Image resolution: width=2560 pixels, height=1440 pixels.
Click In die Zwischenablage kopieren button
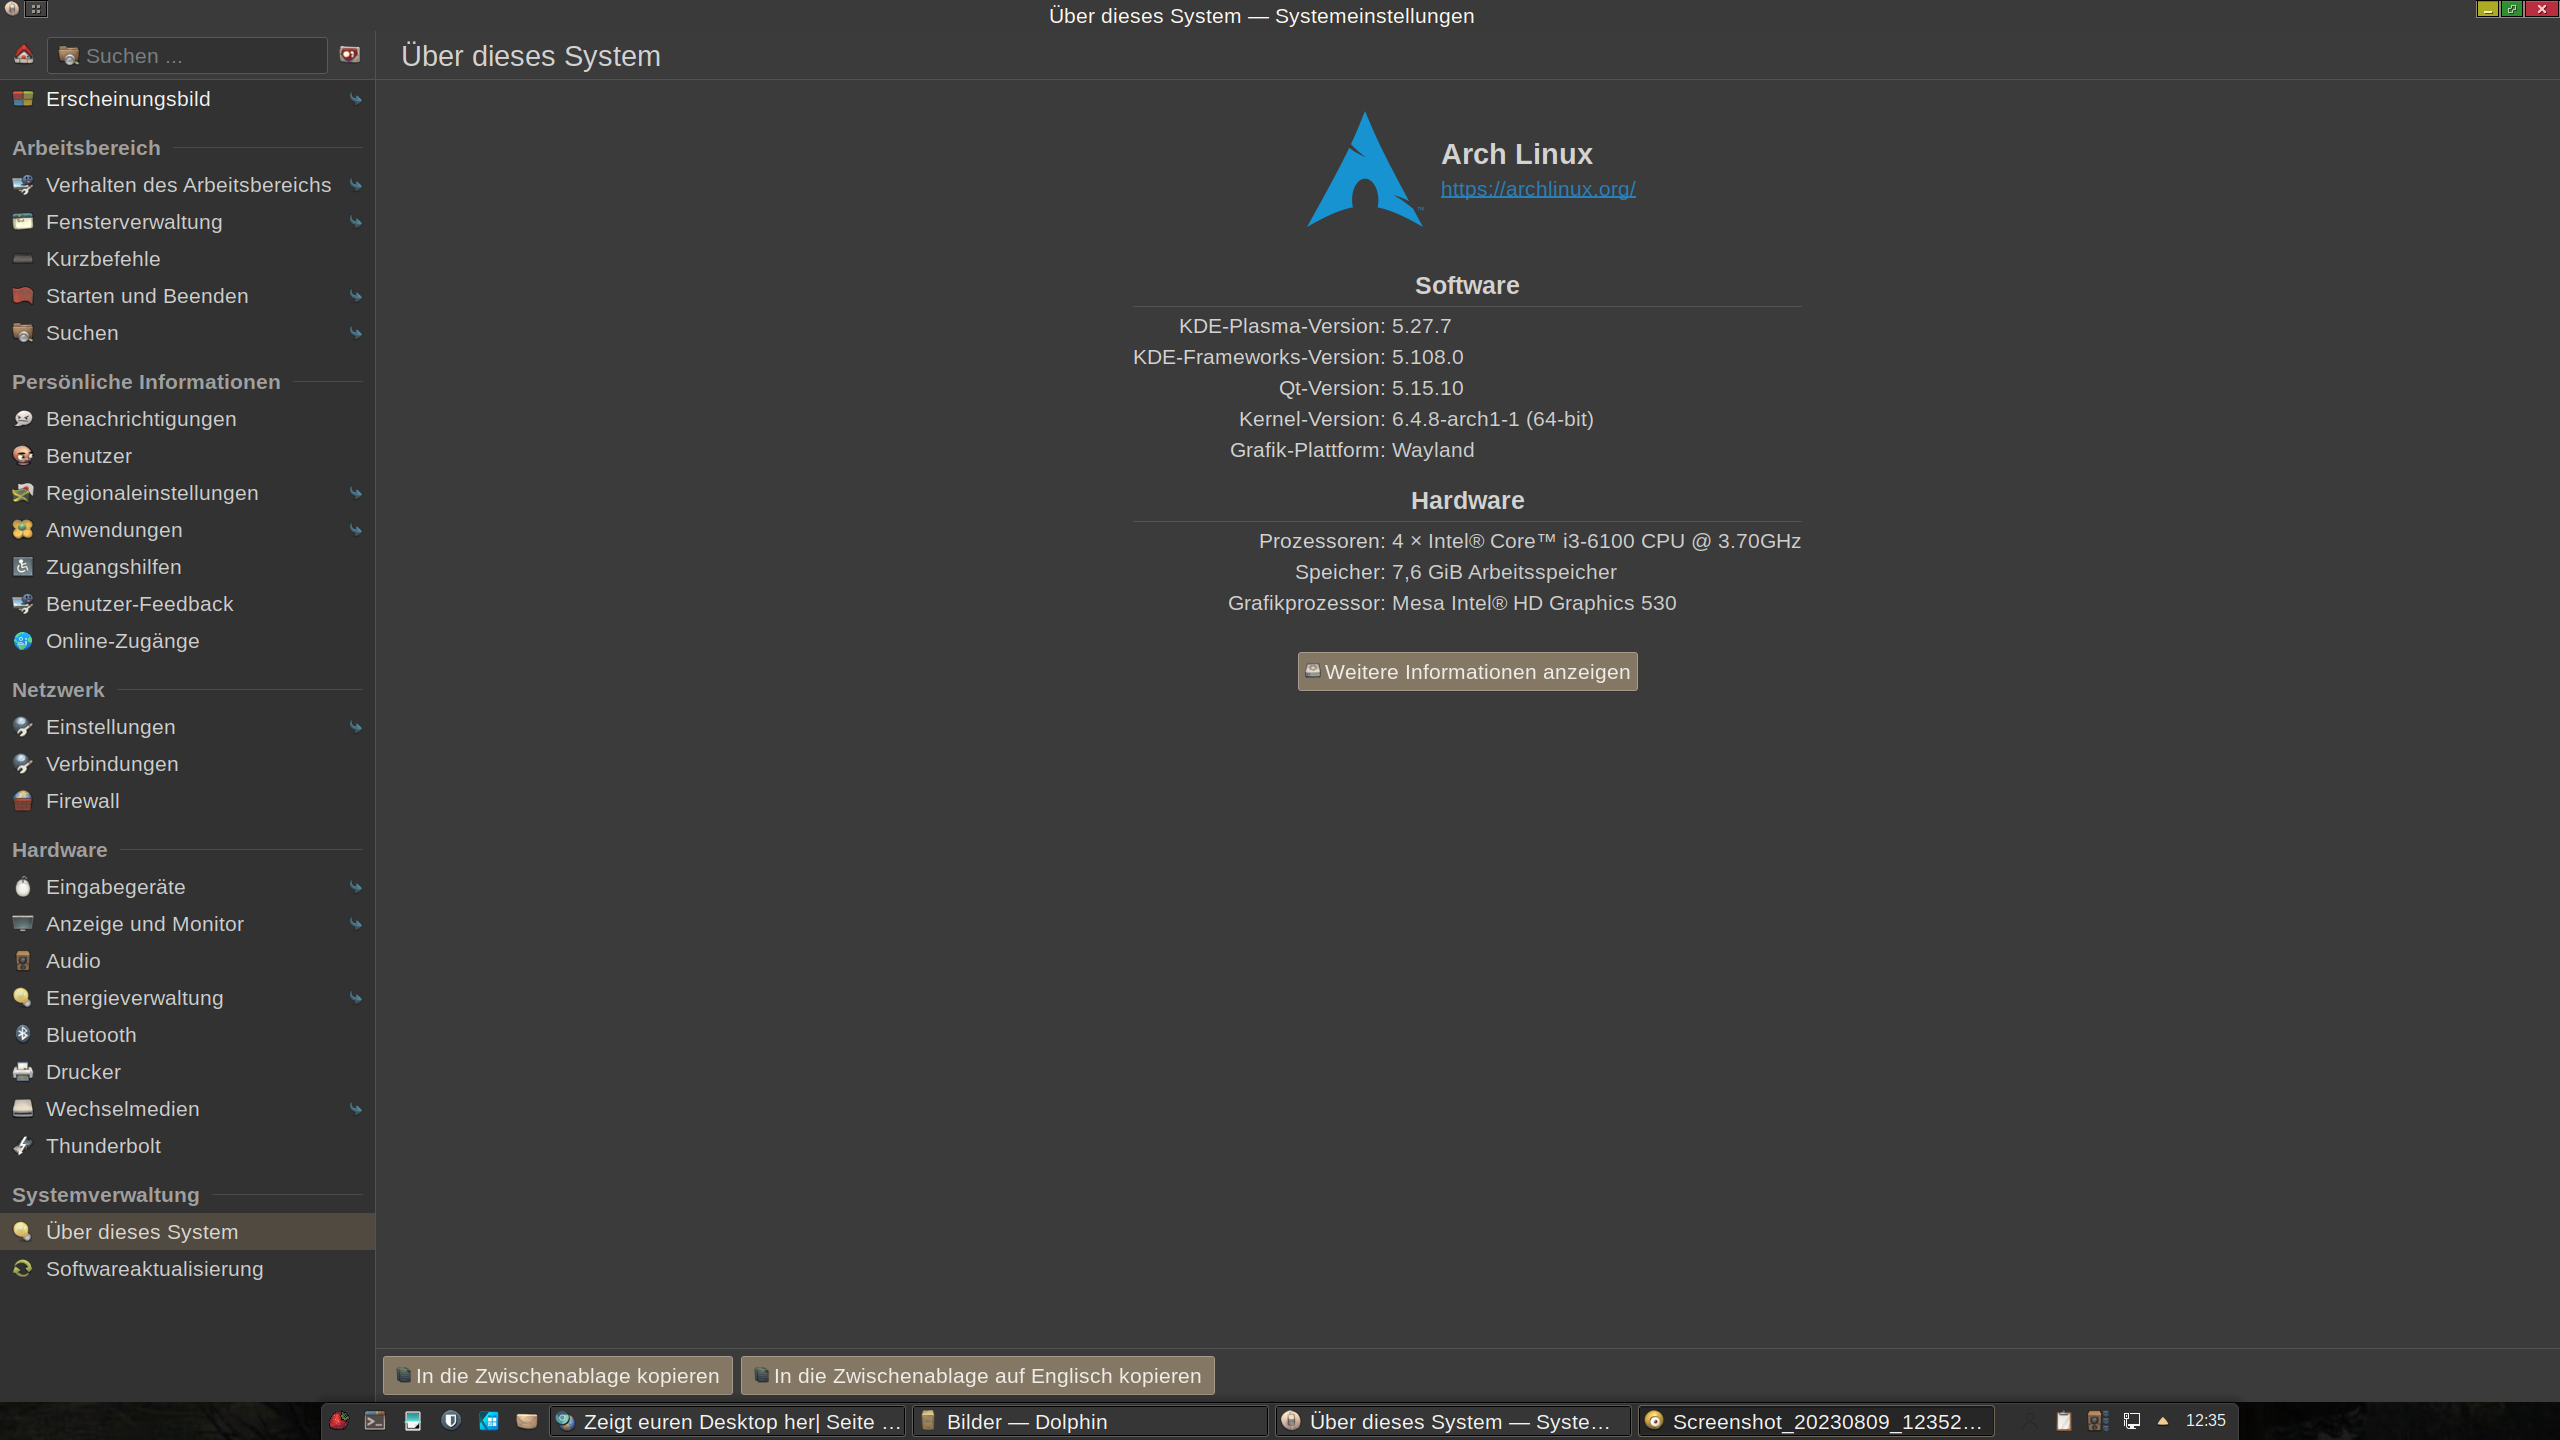pyautogui.click(x=557, y=1375)
